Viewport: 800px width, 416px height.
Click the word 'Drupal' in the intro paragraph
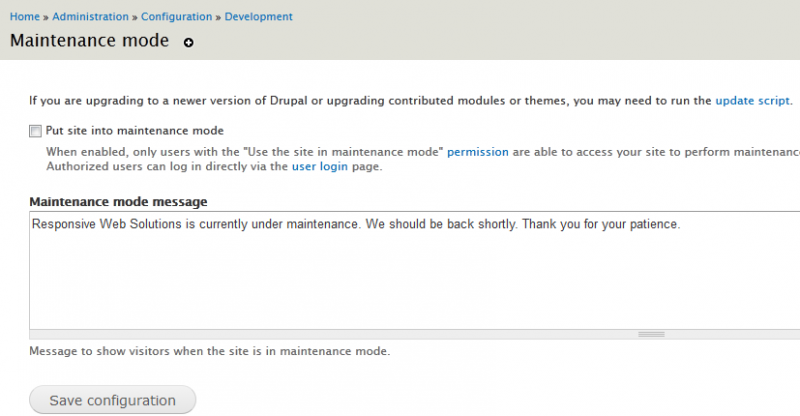click(288, 101)
